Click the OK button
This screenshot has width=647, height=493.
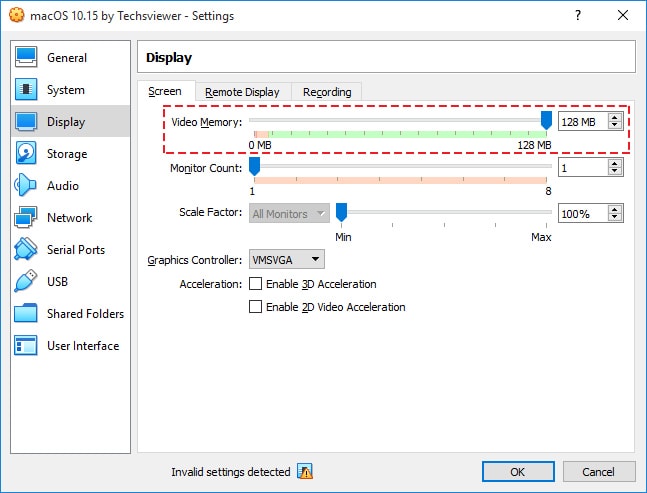[x=518, y=471]
